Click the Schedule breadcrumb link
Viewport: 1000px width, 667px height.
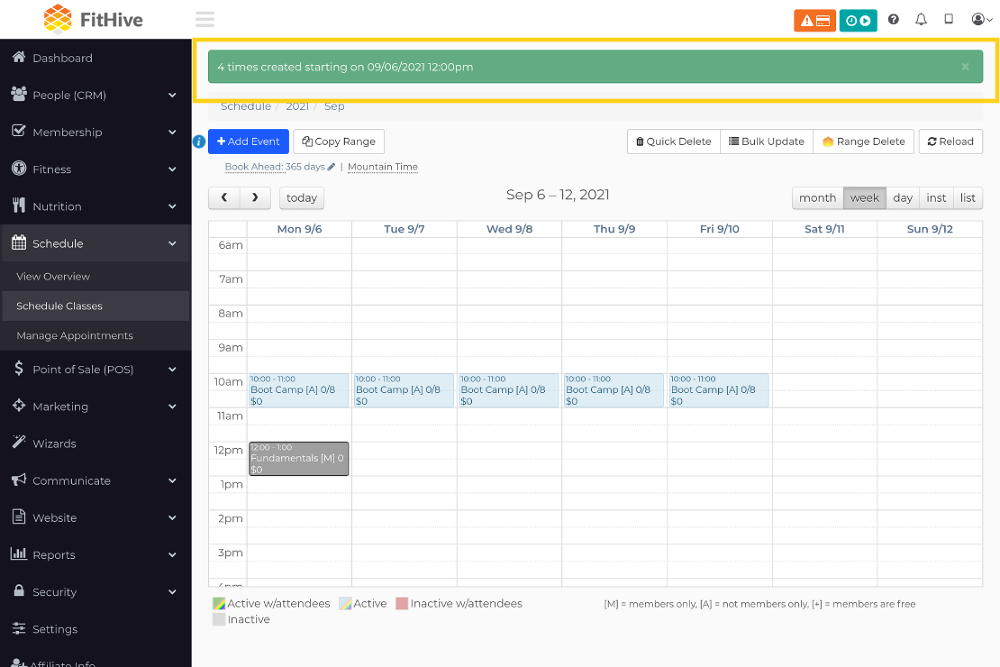246,106
